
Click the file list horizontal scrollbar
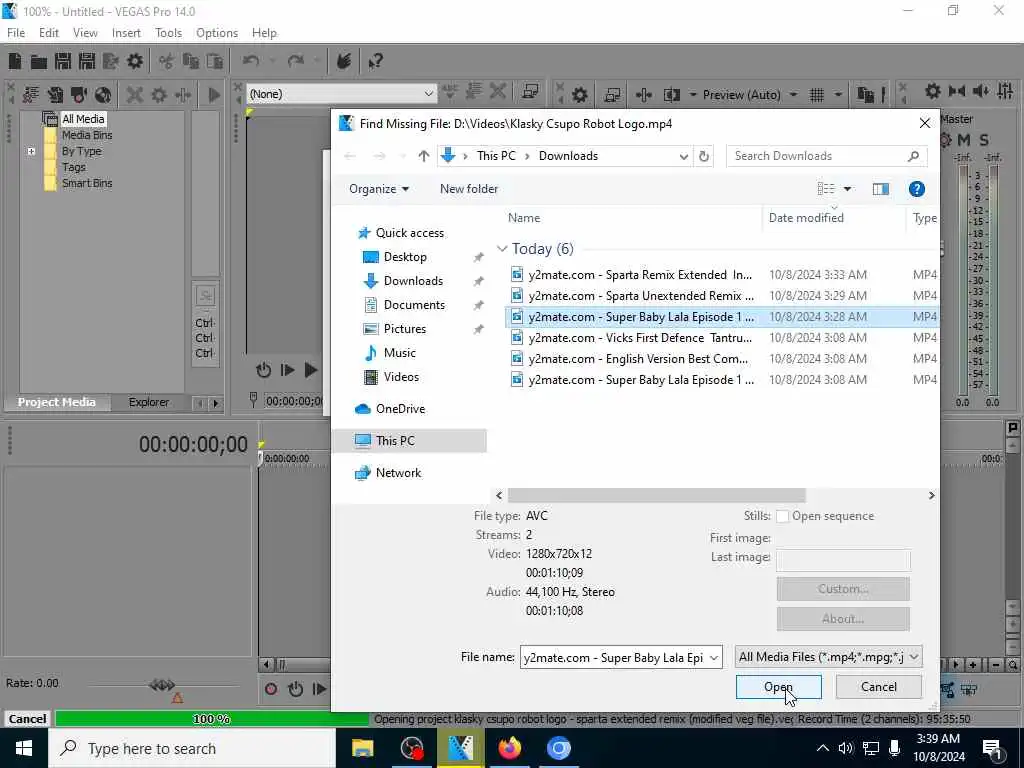pos(656,496)
